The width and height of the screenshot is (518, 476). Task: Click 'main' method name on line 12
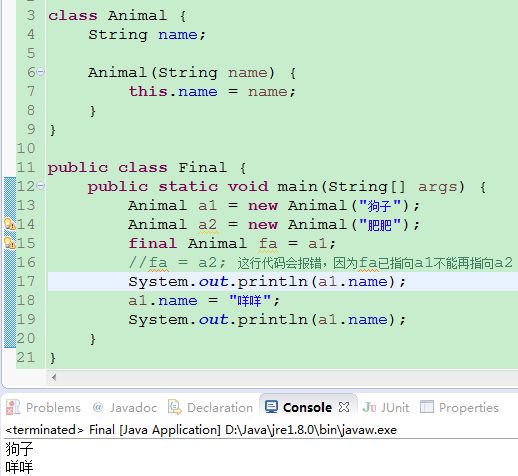pos(297,186)
